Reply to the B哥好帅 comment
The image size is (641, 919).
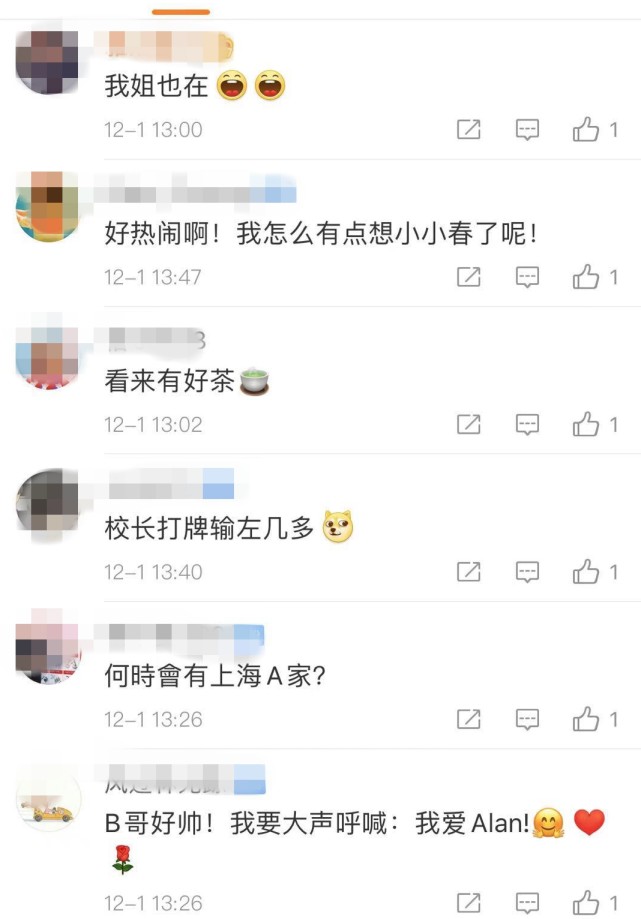coord(527,903)
